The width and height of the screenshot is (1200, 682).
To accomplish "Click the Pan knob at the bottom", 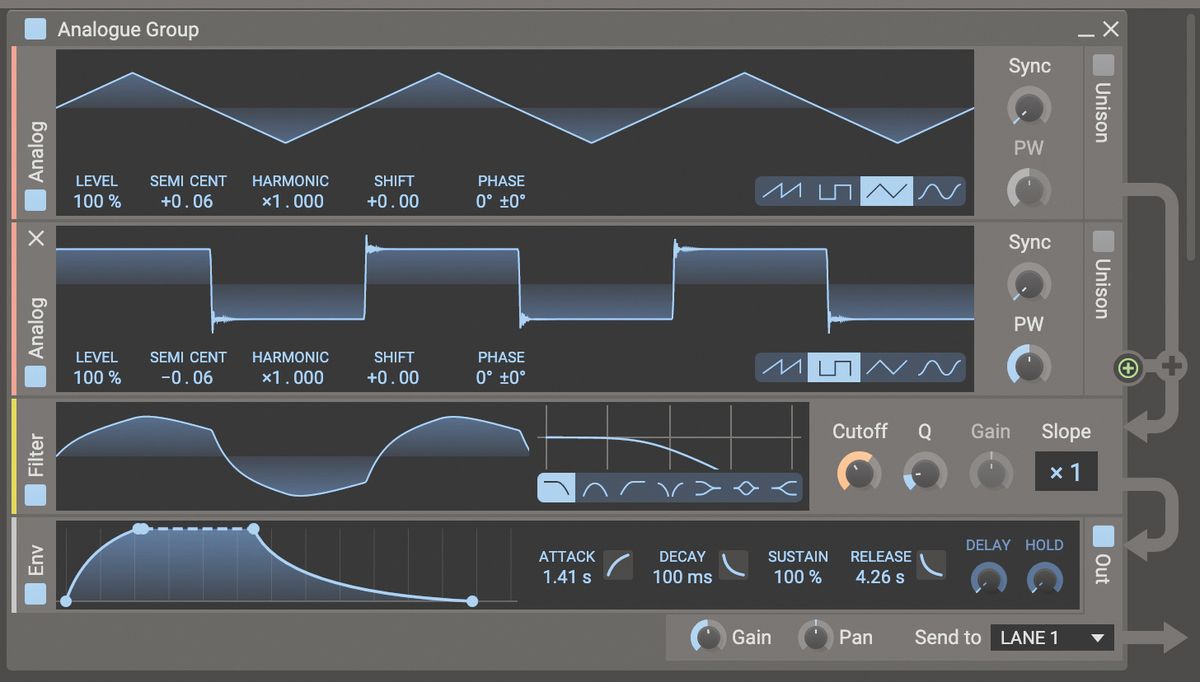I will [815, 637].
